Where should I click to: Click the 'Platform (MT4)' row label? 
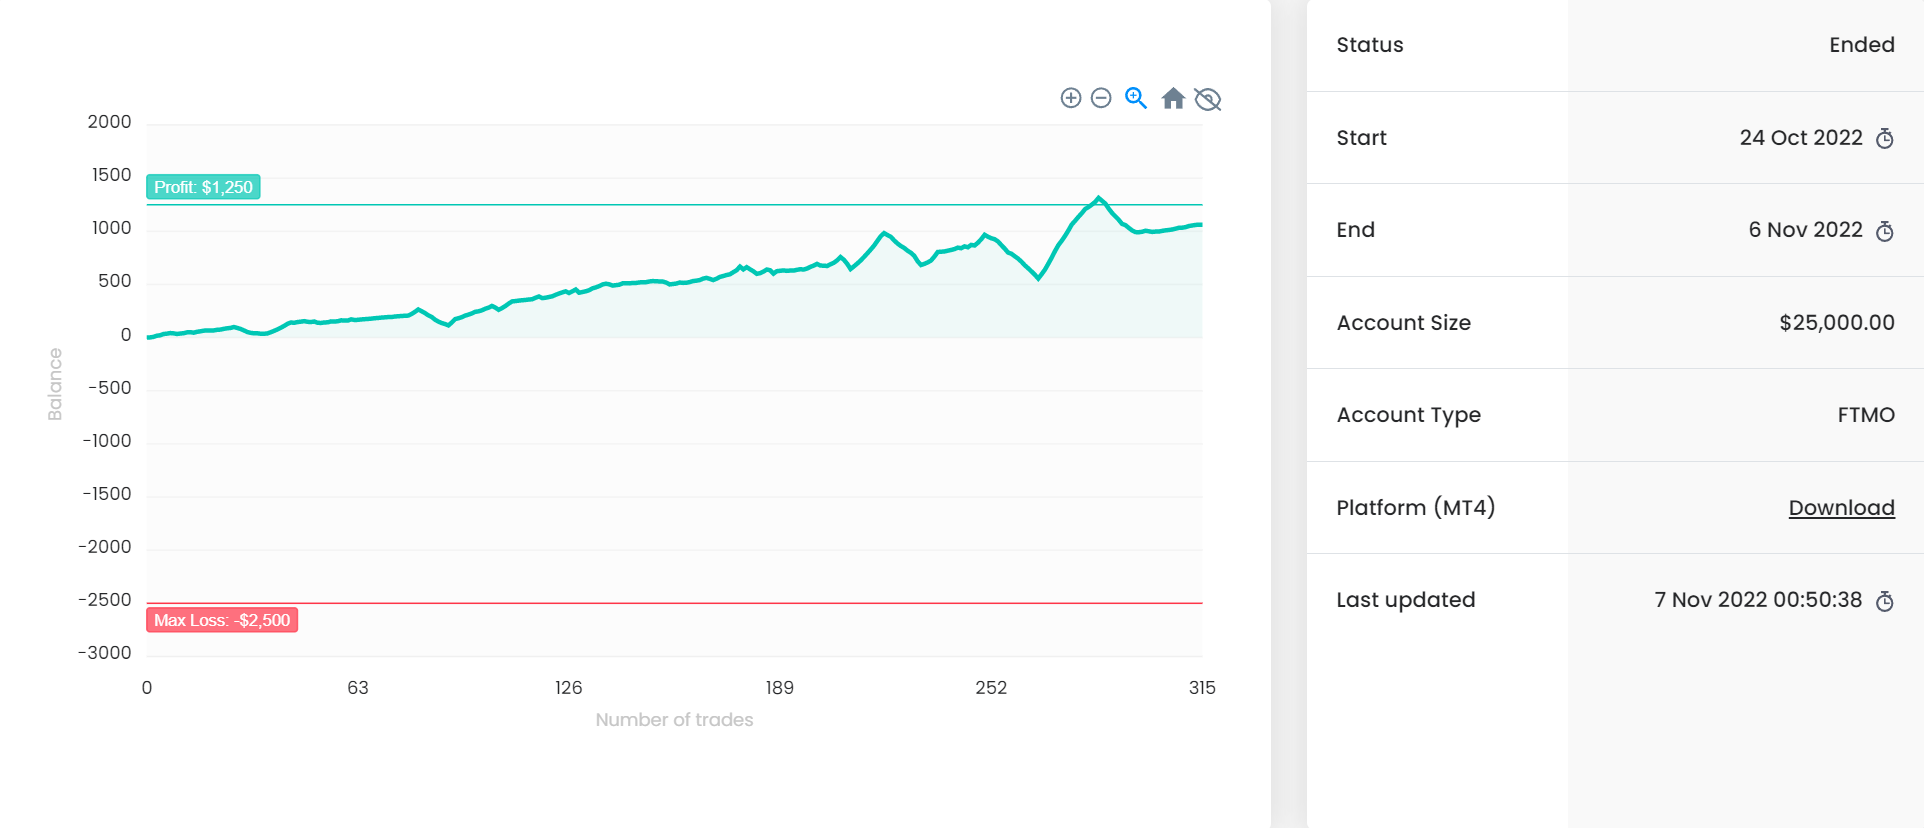[1415, 508]
